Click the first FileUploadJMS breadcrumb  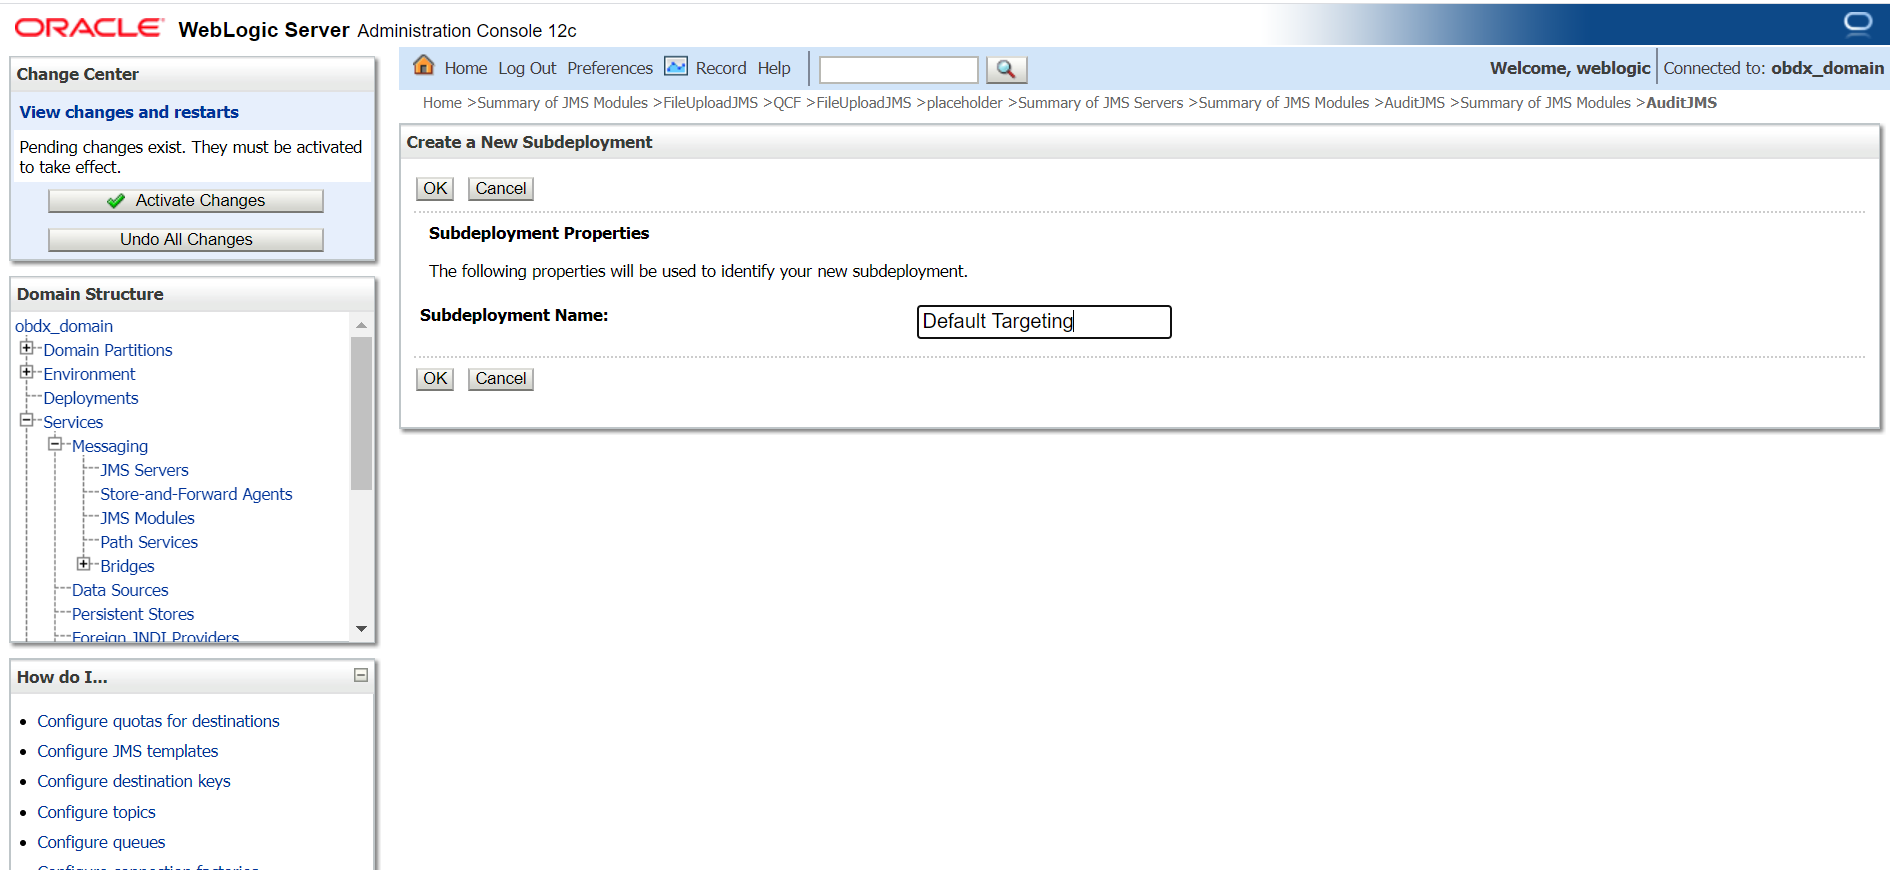point(710,103)
